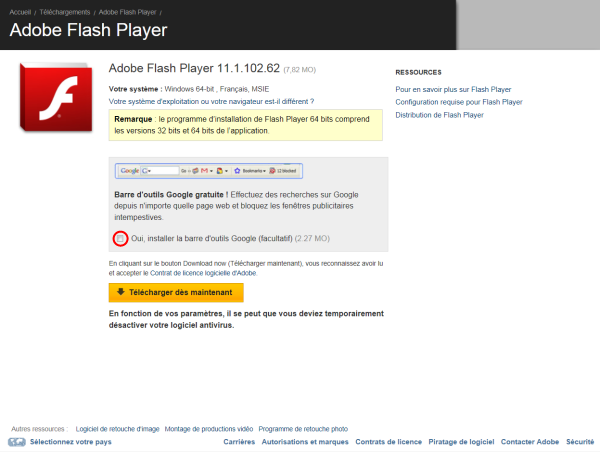This screenshot has width=600, height=452.
Task: Open 'Distribution de Flash Player' link
Action: [x=439, y=115]
